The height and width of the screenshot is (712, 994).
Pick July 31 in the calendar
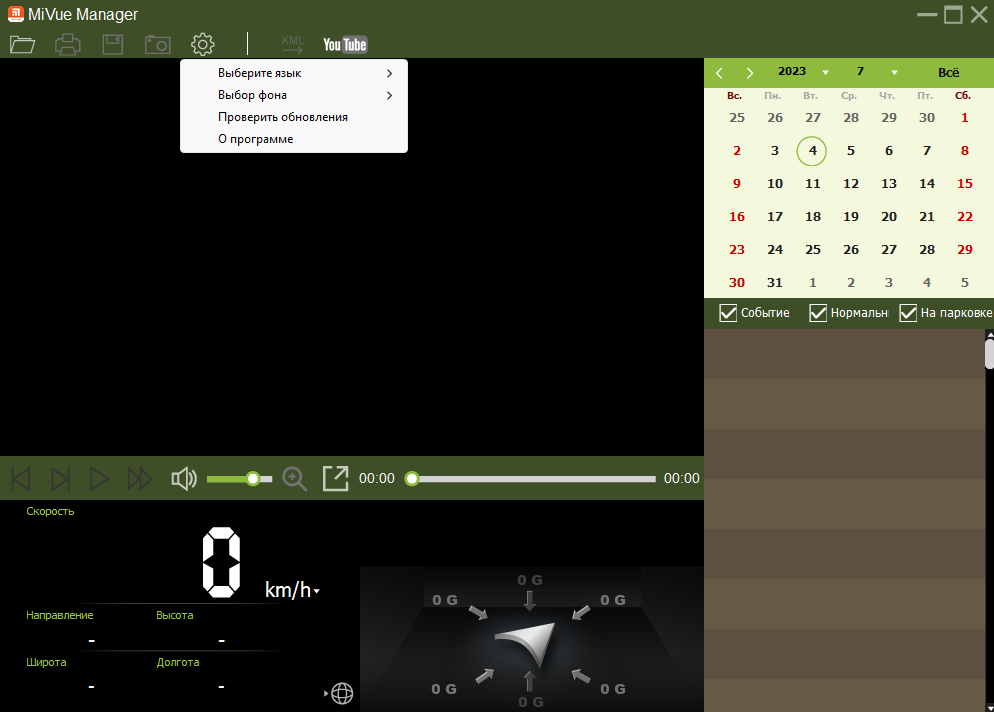(x=775, y=283)
